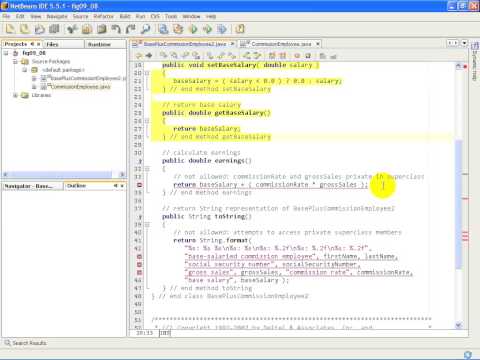This screenshot has width=480, height=360.
Task: Click the Copy toolbar icon
Action: coord(87,29)
